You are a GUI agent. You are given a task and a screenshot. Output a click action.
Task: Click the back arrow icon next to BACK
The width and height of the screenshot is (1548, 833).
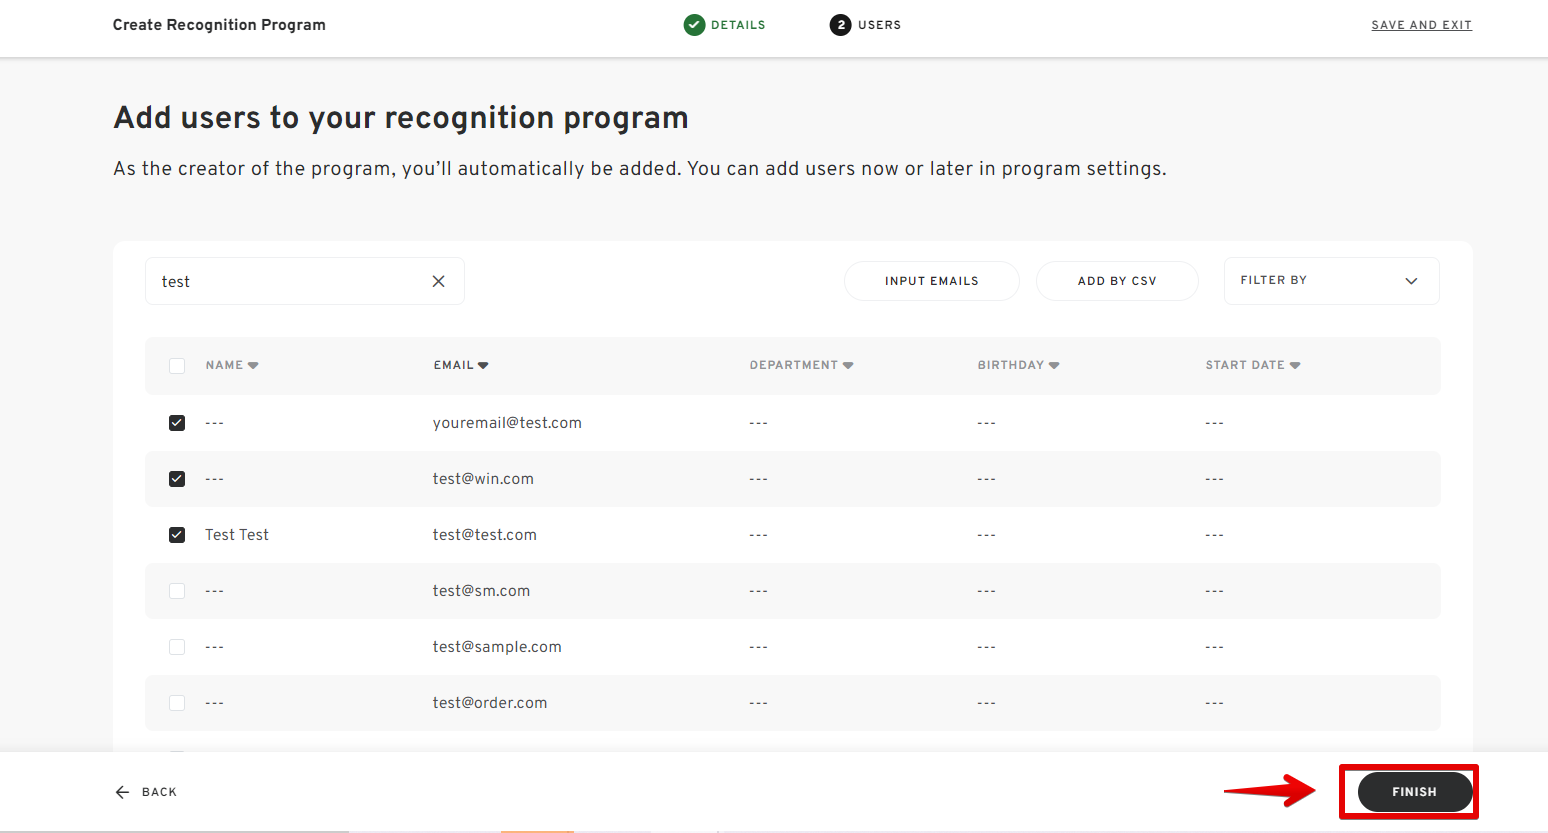(x=120, y=791)
